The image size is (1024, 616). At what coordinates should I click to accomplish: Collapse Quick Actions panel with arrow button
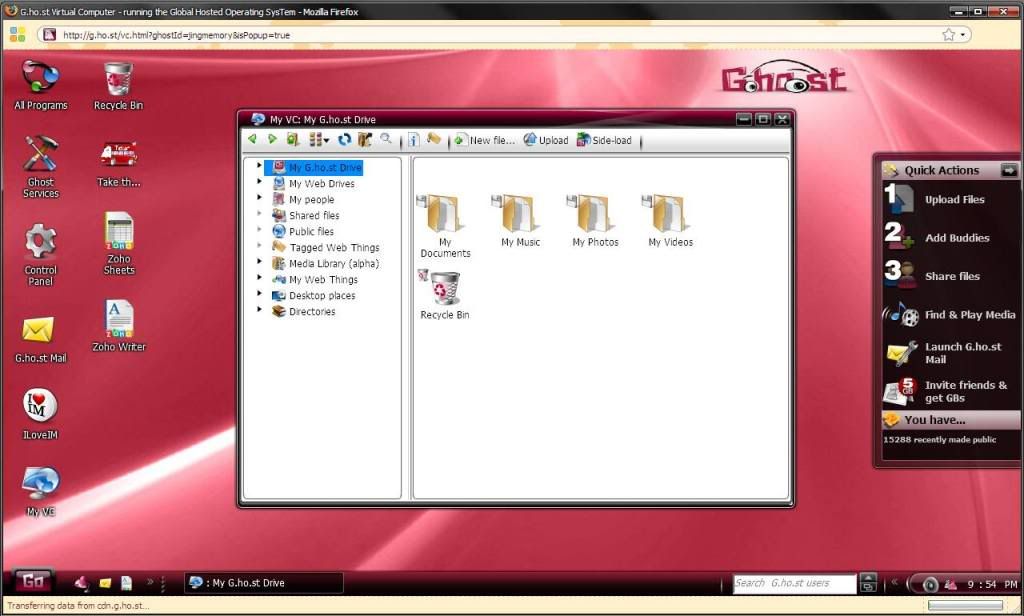pyautogui.click(x=1009, y=170)
